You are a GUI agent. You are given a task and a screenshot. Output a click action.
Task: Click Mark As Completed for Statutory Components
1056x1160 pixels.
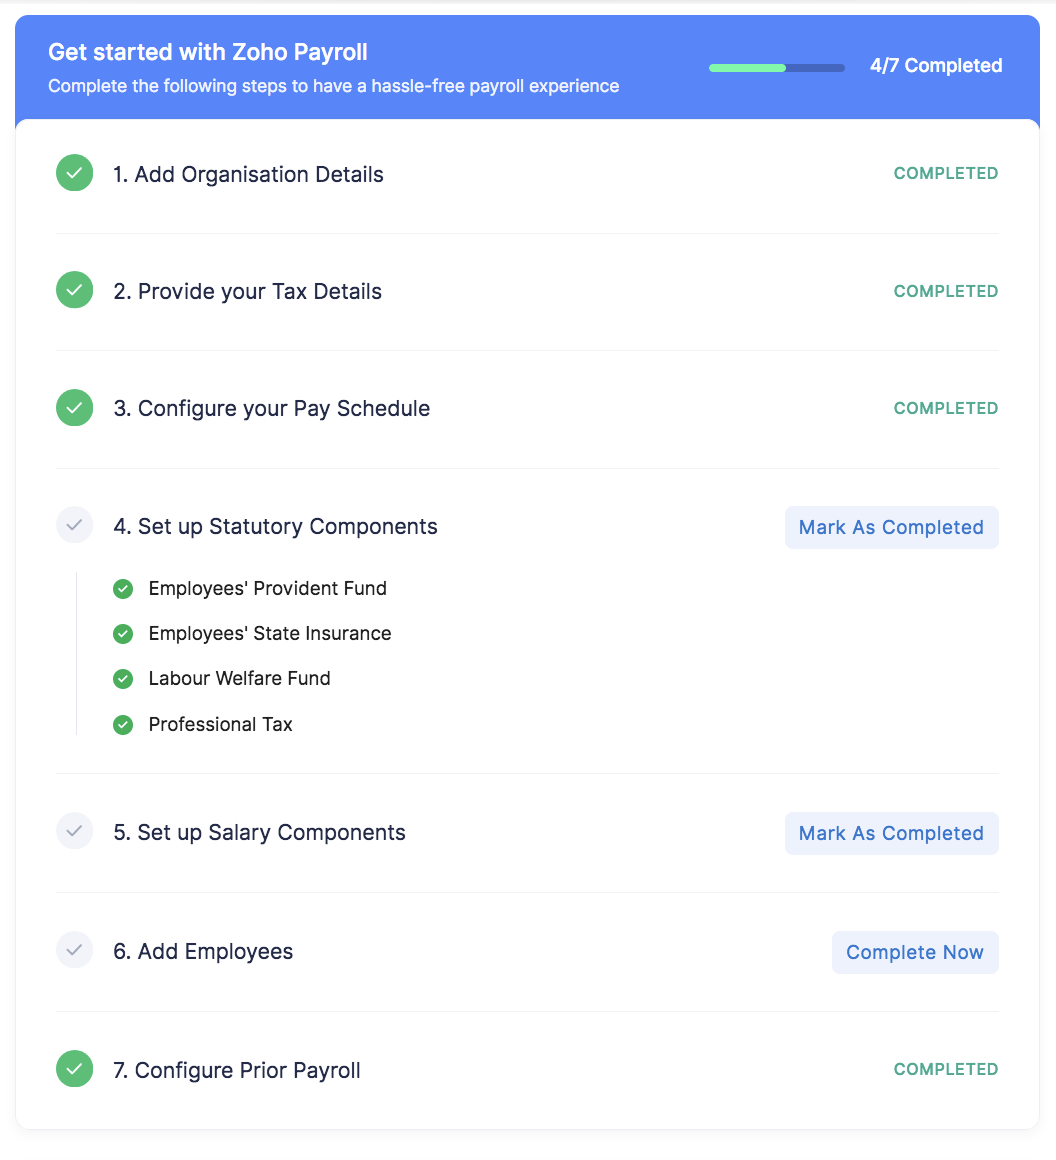pyautogui.click(x=891, y=527)
